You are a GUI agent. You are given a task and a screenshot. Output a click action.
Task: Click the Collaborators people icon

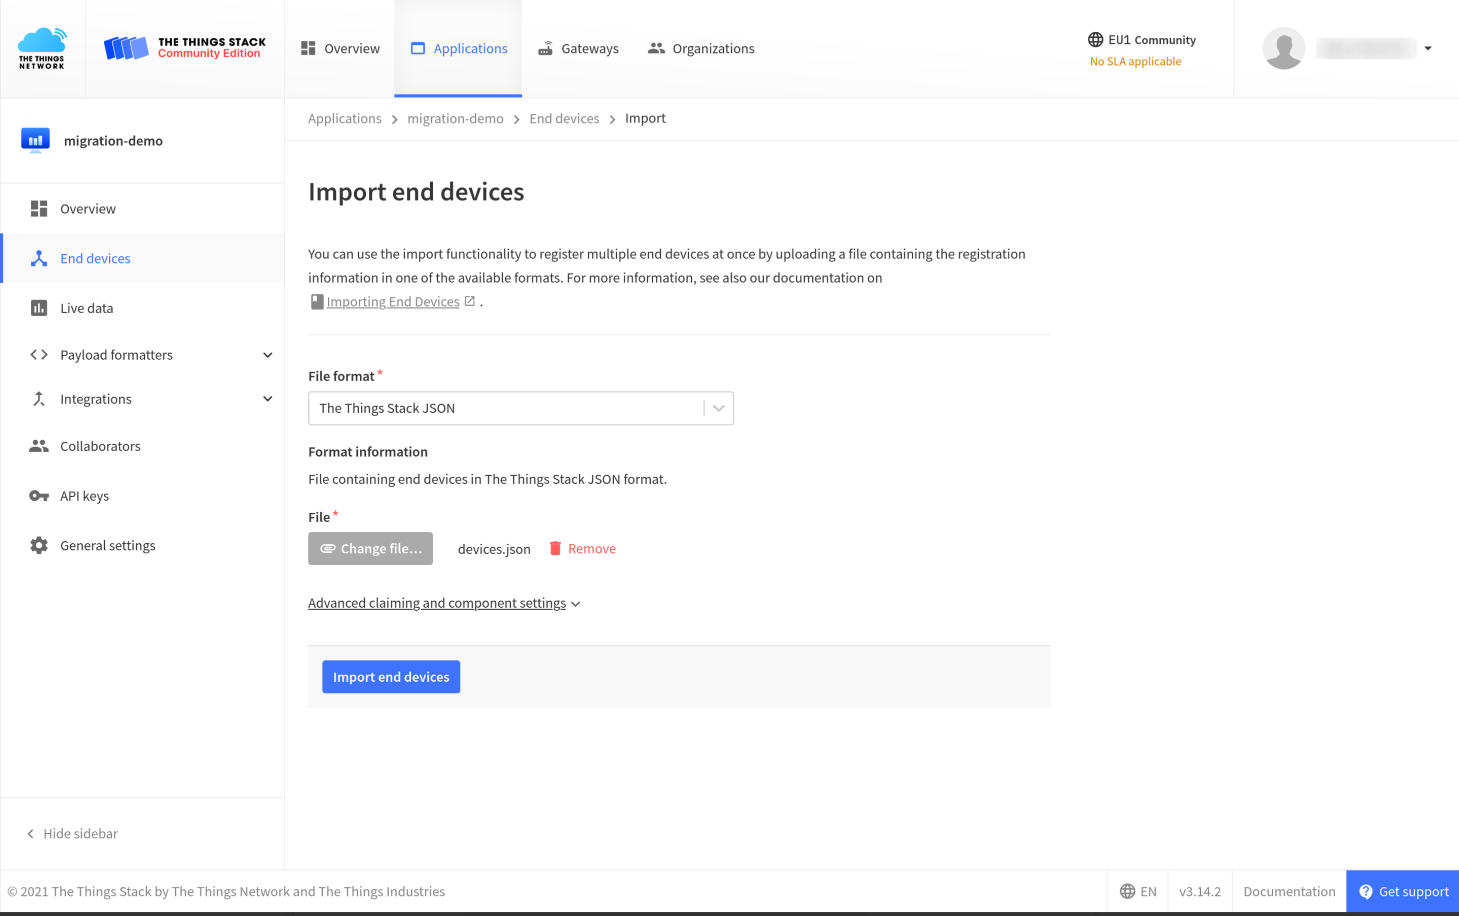(x=39, y=446)
